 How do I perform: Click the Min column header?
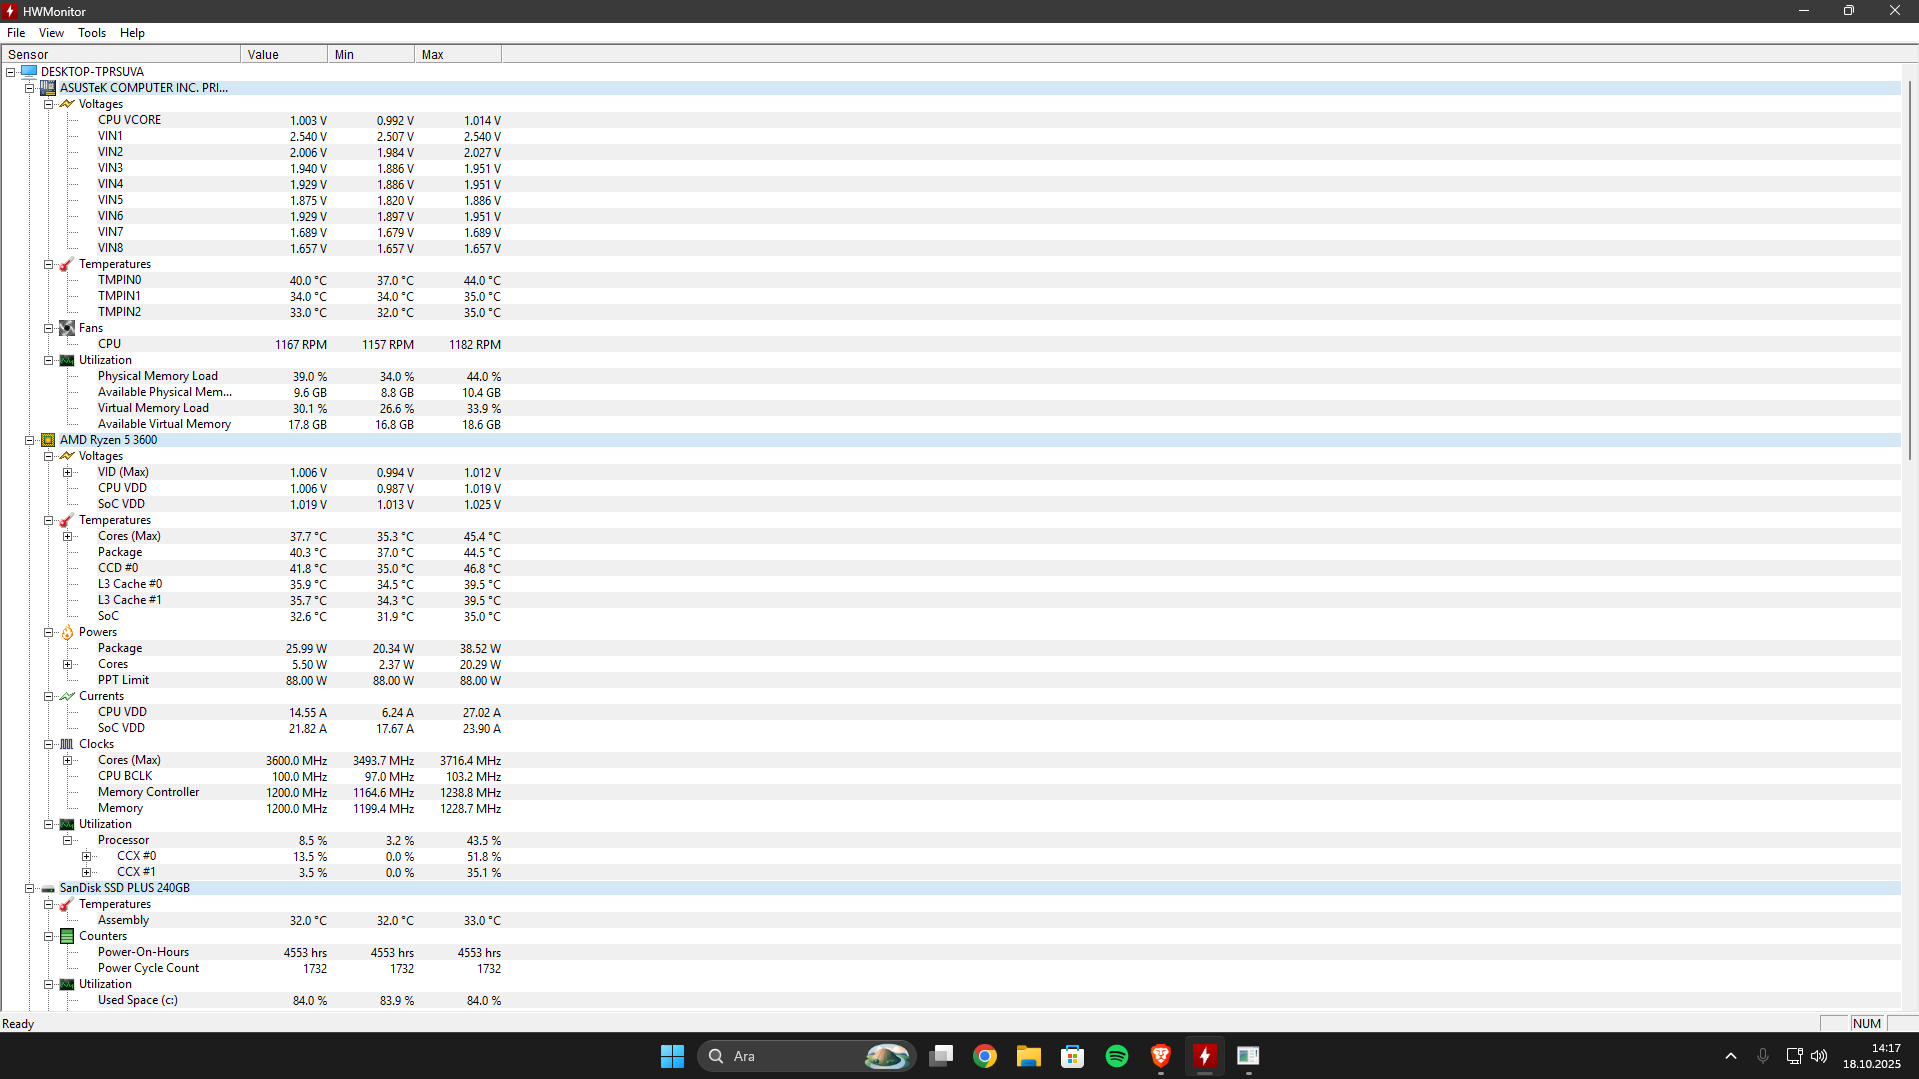371,54
